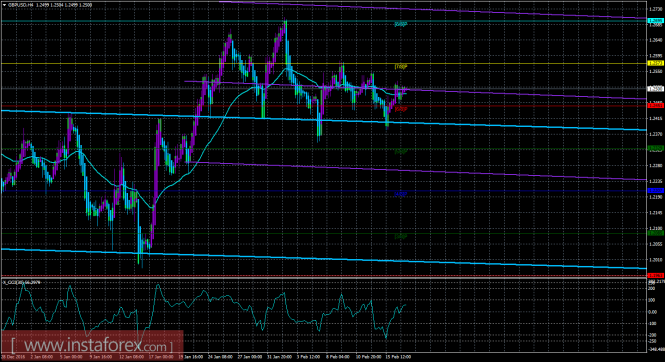Screen dimensions: 665x362
Task: Click the blue level label on the chart
Action: [x=401, y=194]
